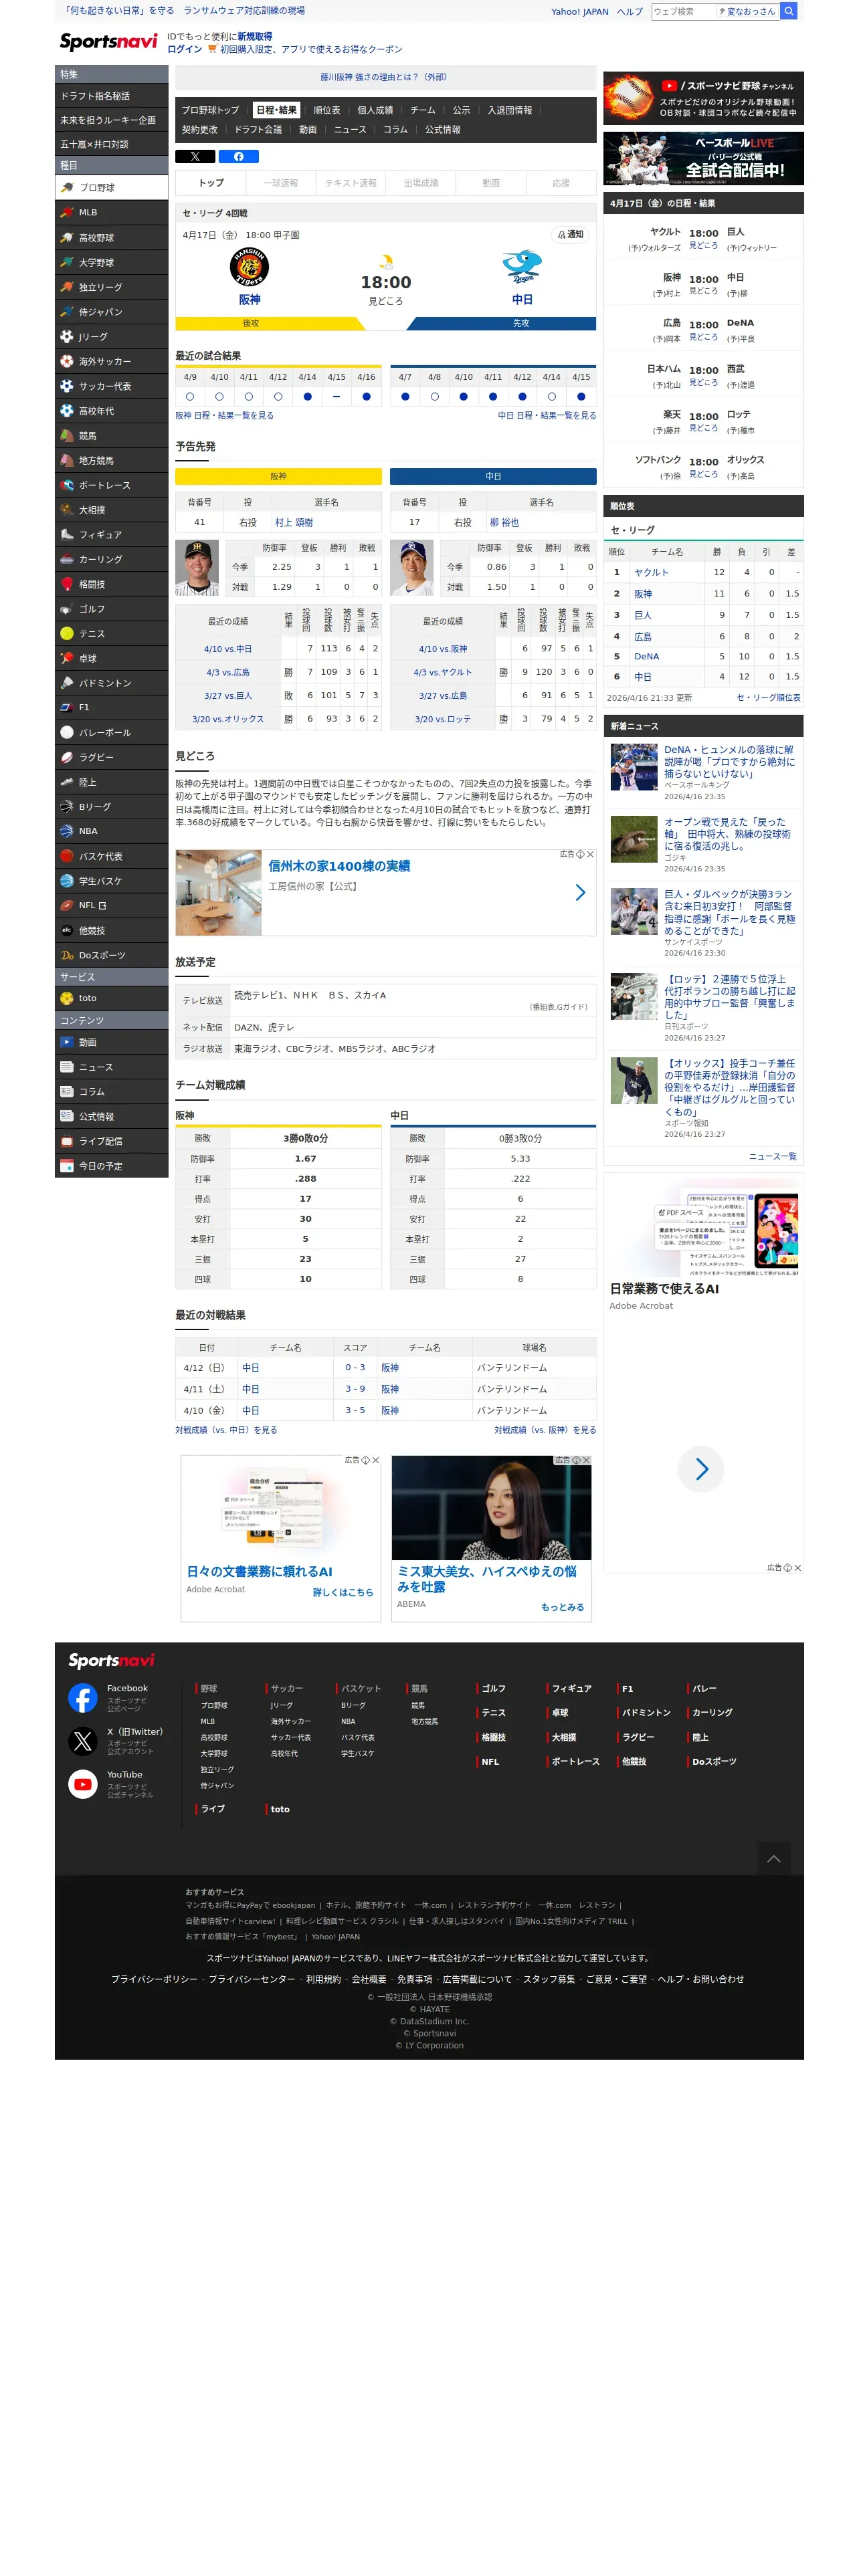Open ゴルフ in the left sidebar
The height and width of the screenshot is (2576, 859).
(x=111, y=608)
